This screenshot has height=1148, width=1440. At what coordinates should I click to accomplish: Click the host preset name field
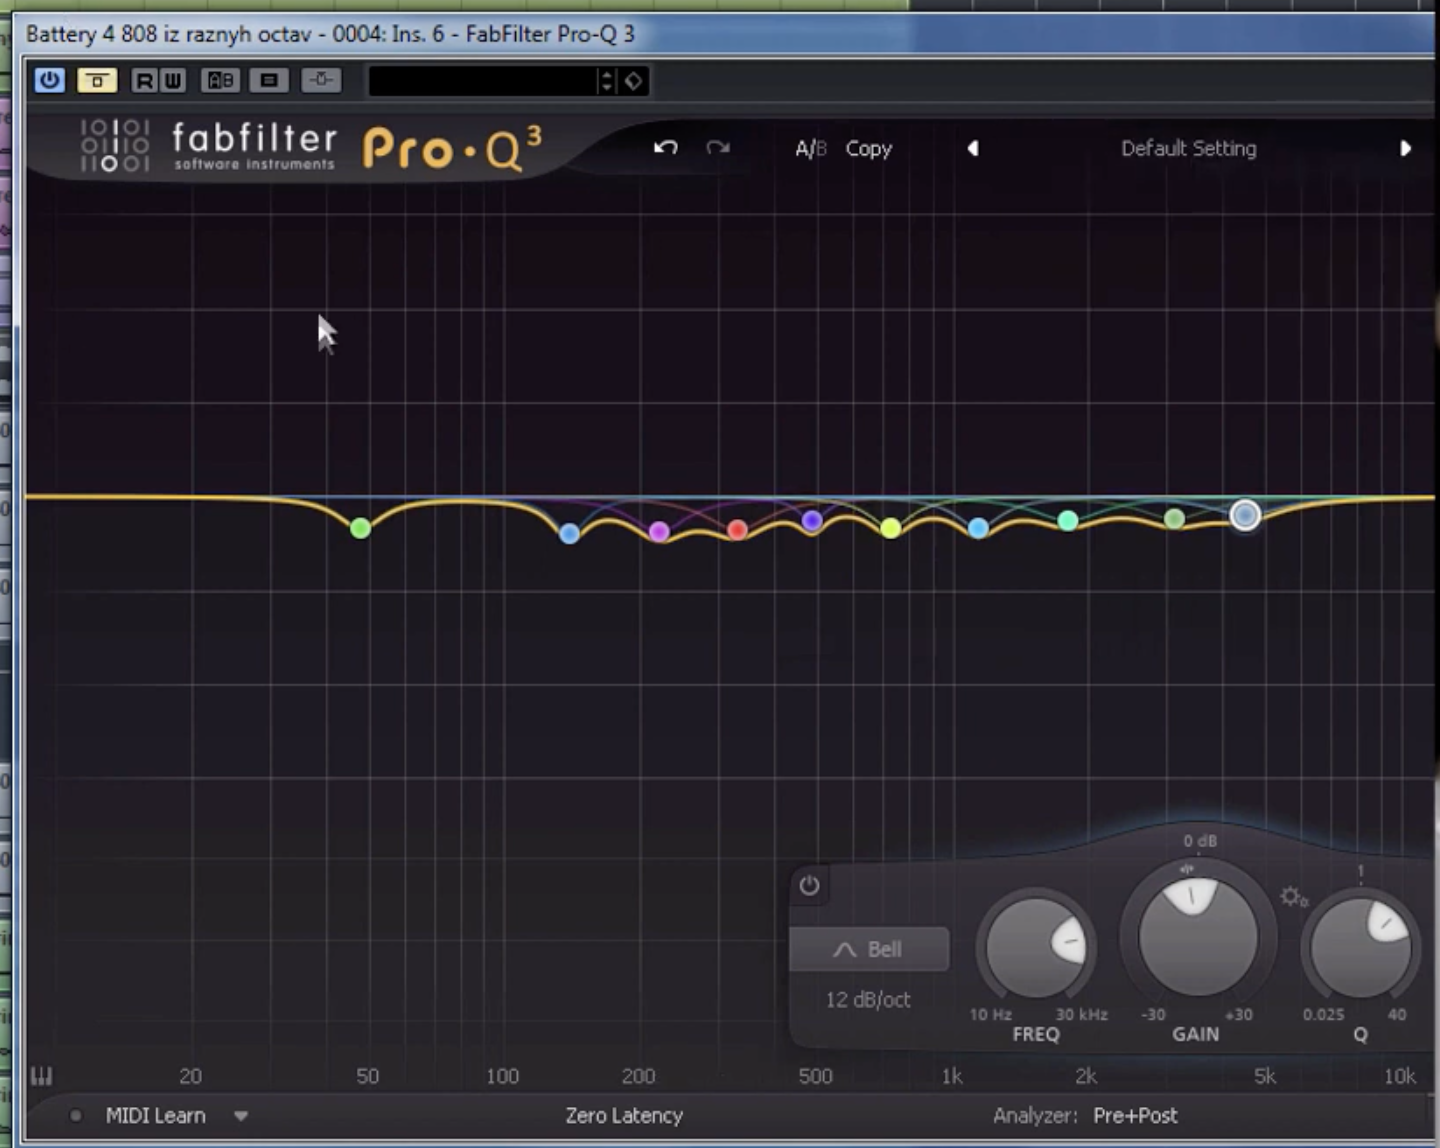click(x=481, y=81)
